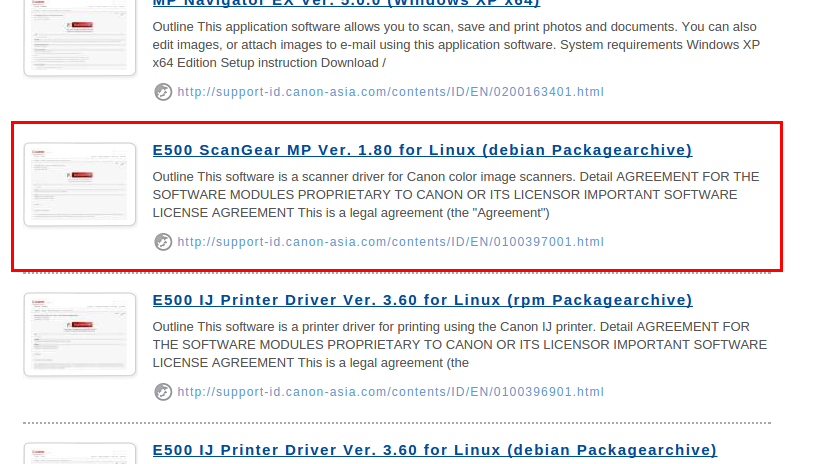Click compass icon beside 0100397001.html URL
The width and height of the screenshot is (824, 464).
coord(163,242)
